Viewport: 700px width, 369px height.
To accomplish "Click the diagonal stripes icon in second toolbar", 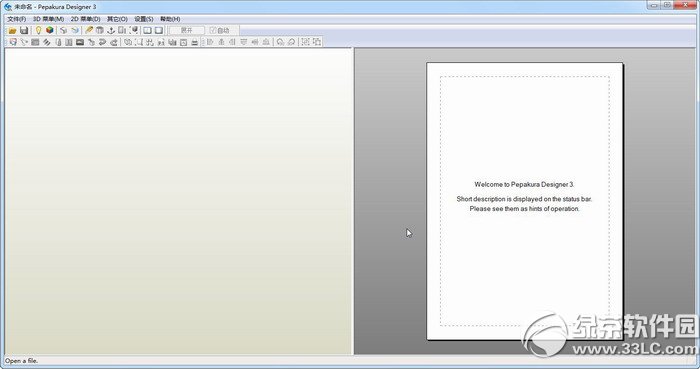I will (x=46, y=42).
